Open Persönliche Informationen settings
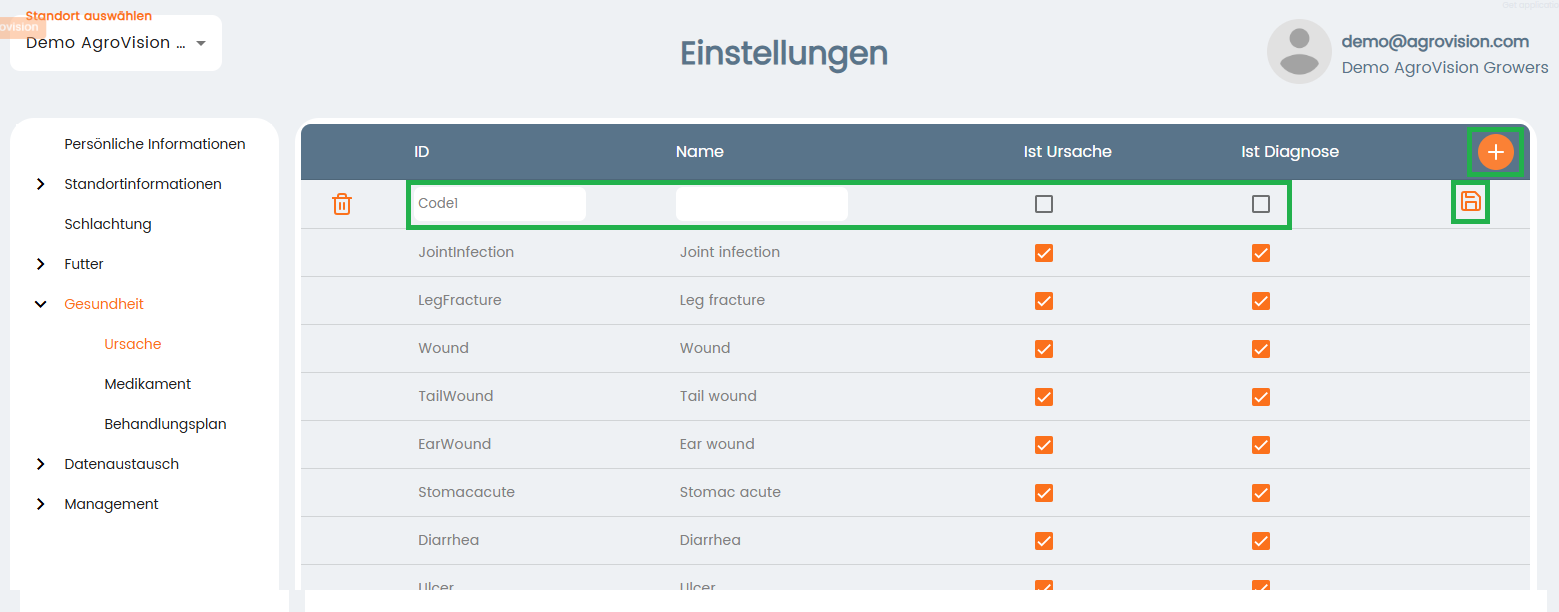 click(155, 144)
